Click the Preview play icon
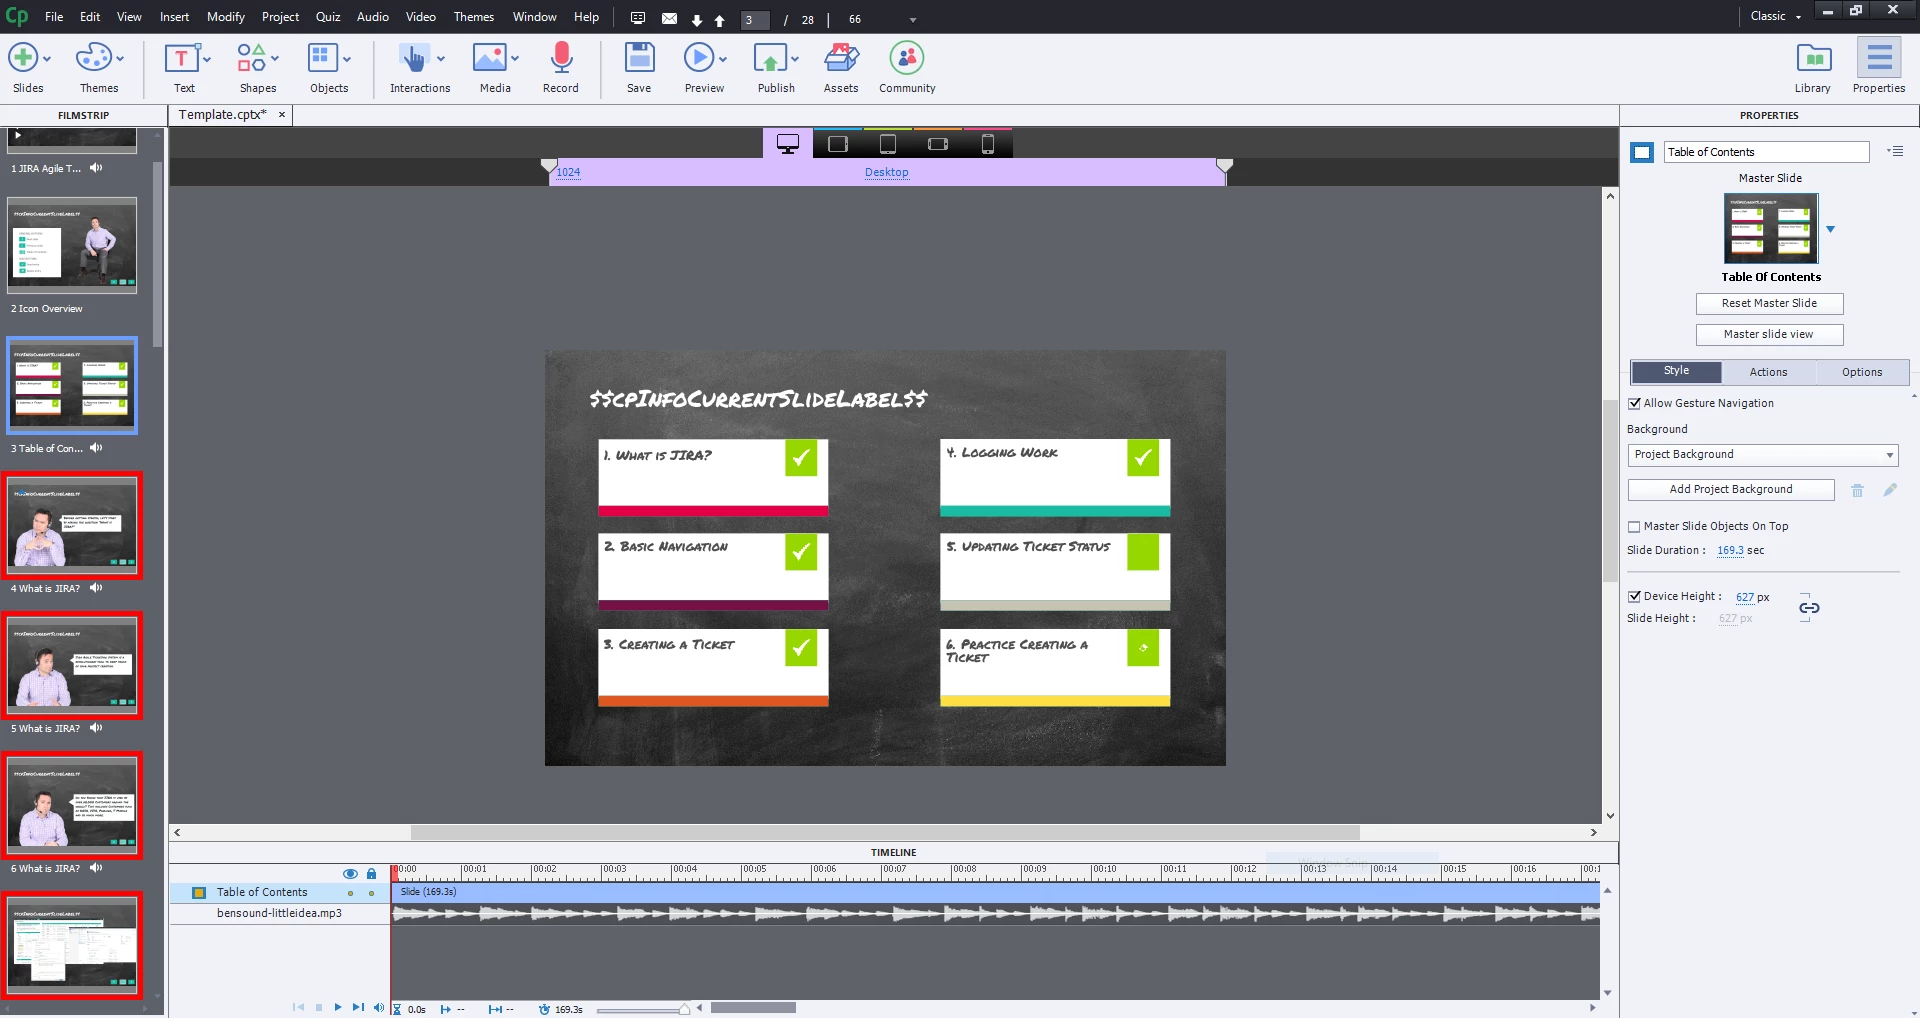Viewport: 1920px width, 1018px height. (x=699, y=58)
